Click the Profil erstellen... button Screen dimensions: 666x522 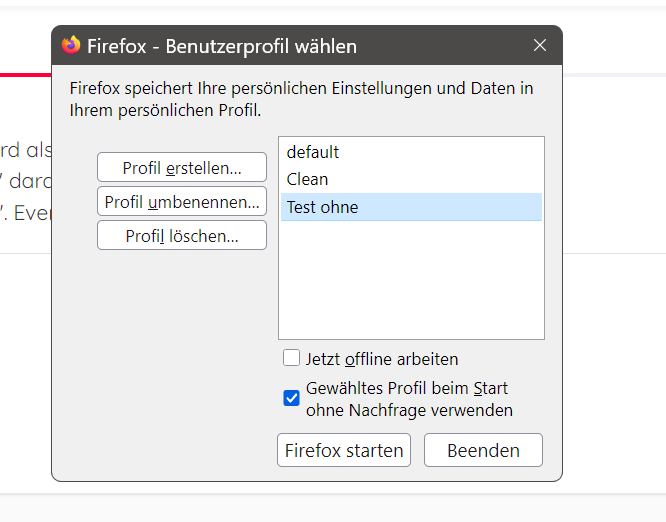coord(182,167)
